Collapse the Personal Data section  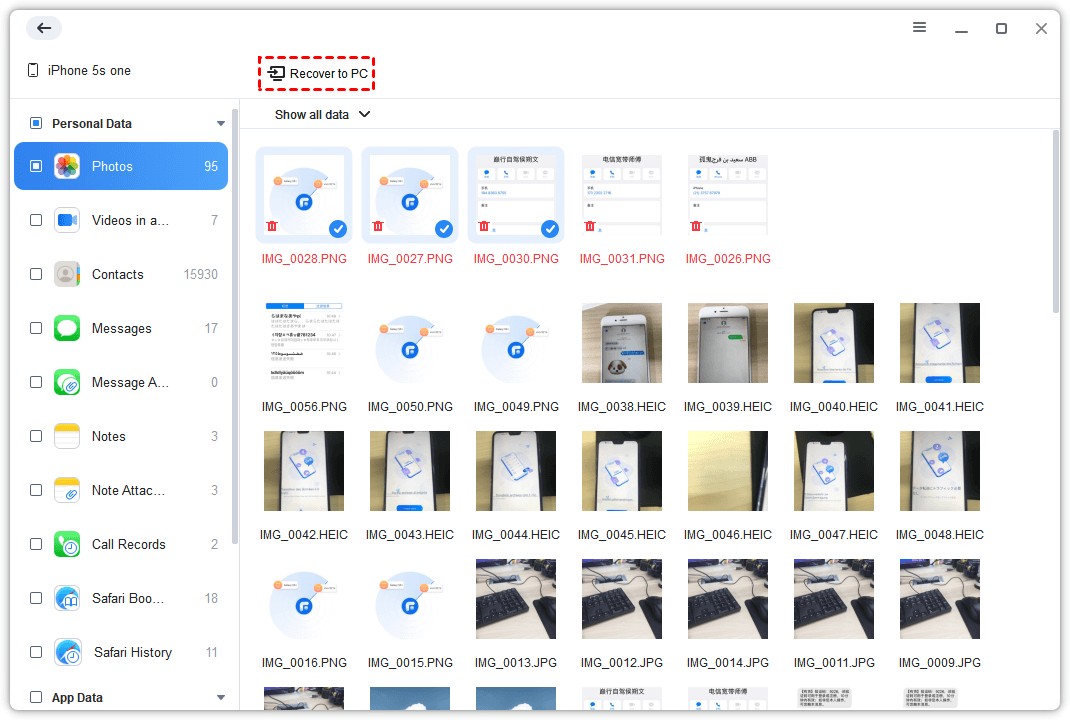click(x=221, y=123)
